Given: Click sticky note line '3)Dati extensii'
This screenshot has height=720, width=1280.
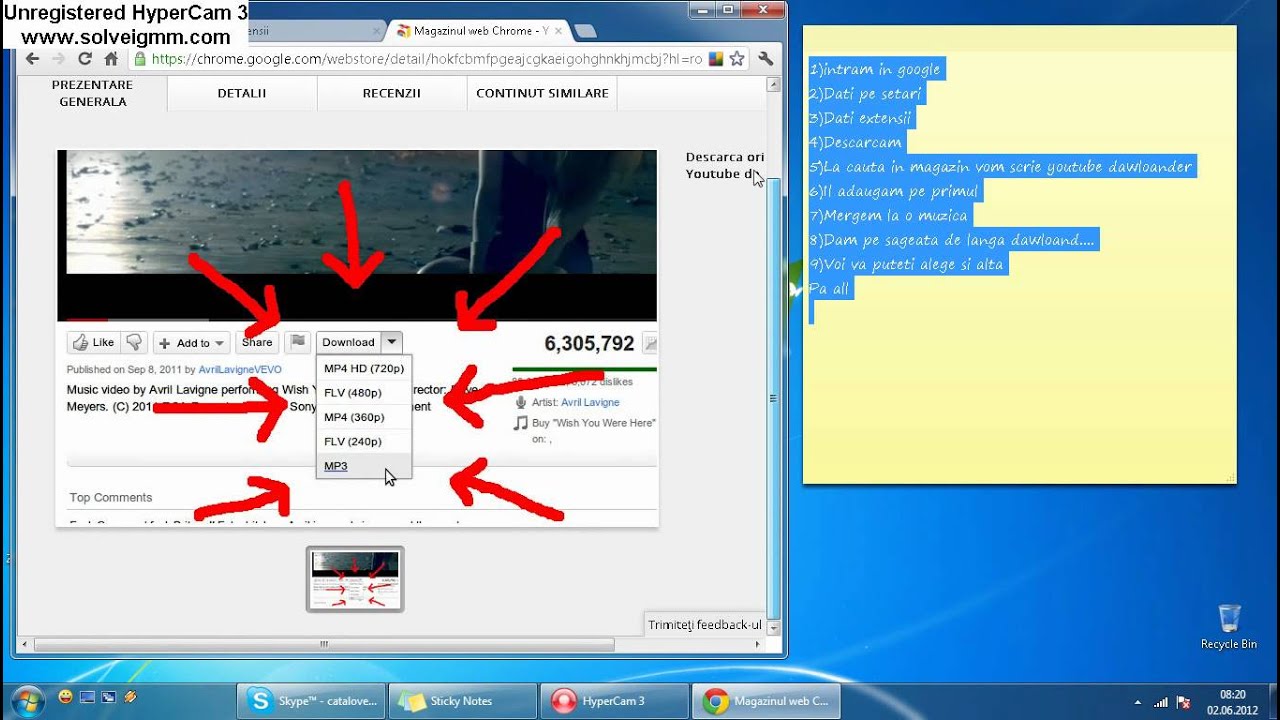Looking at the screenshot, I should tap(860, 118).
